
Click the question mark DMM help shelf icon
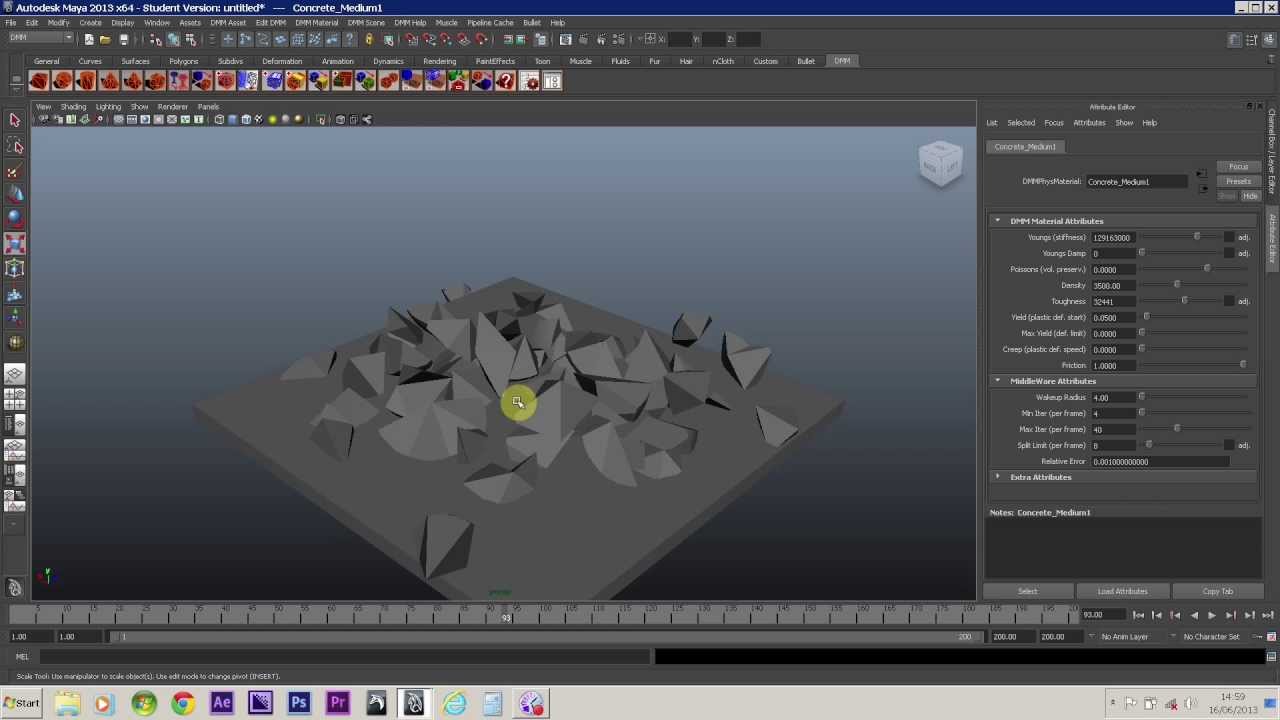tap(505, 82)
